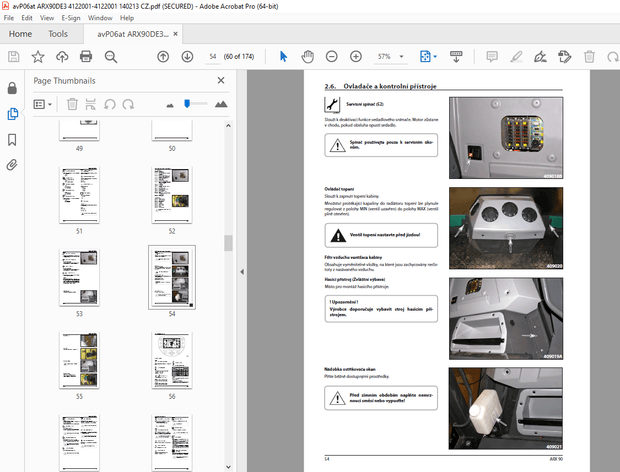
Task: Rotate pages counterclockwise in thumbnails panel
Action: tap(110, 104)
